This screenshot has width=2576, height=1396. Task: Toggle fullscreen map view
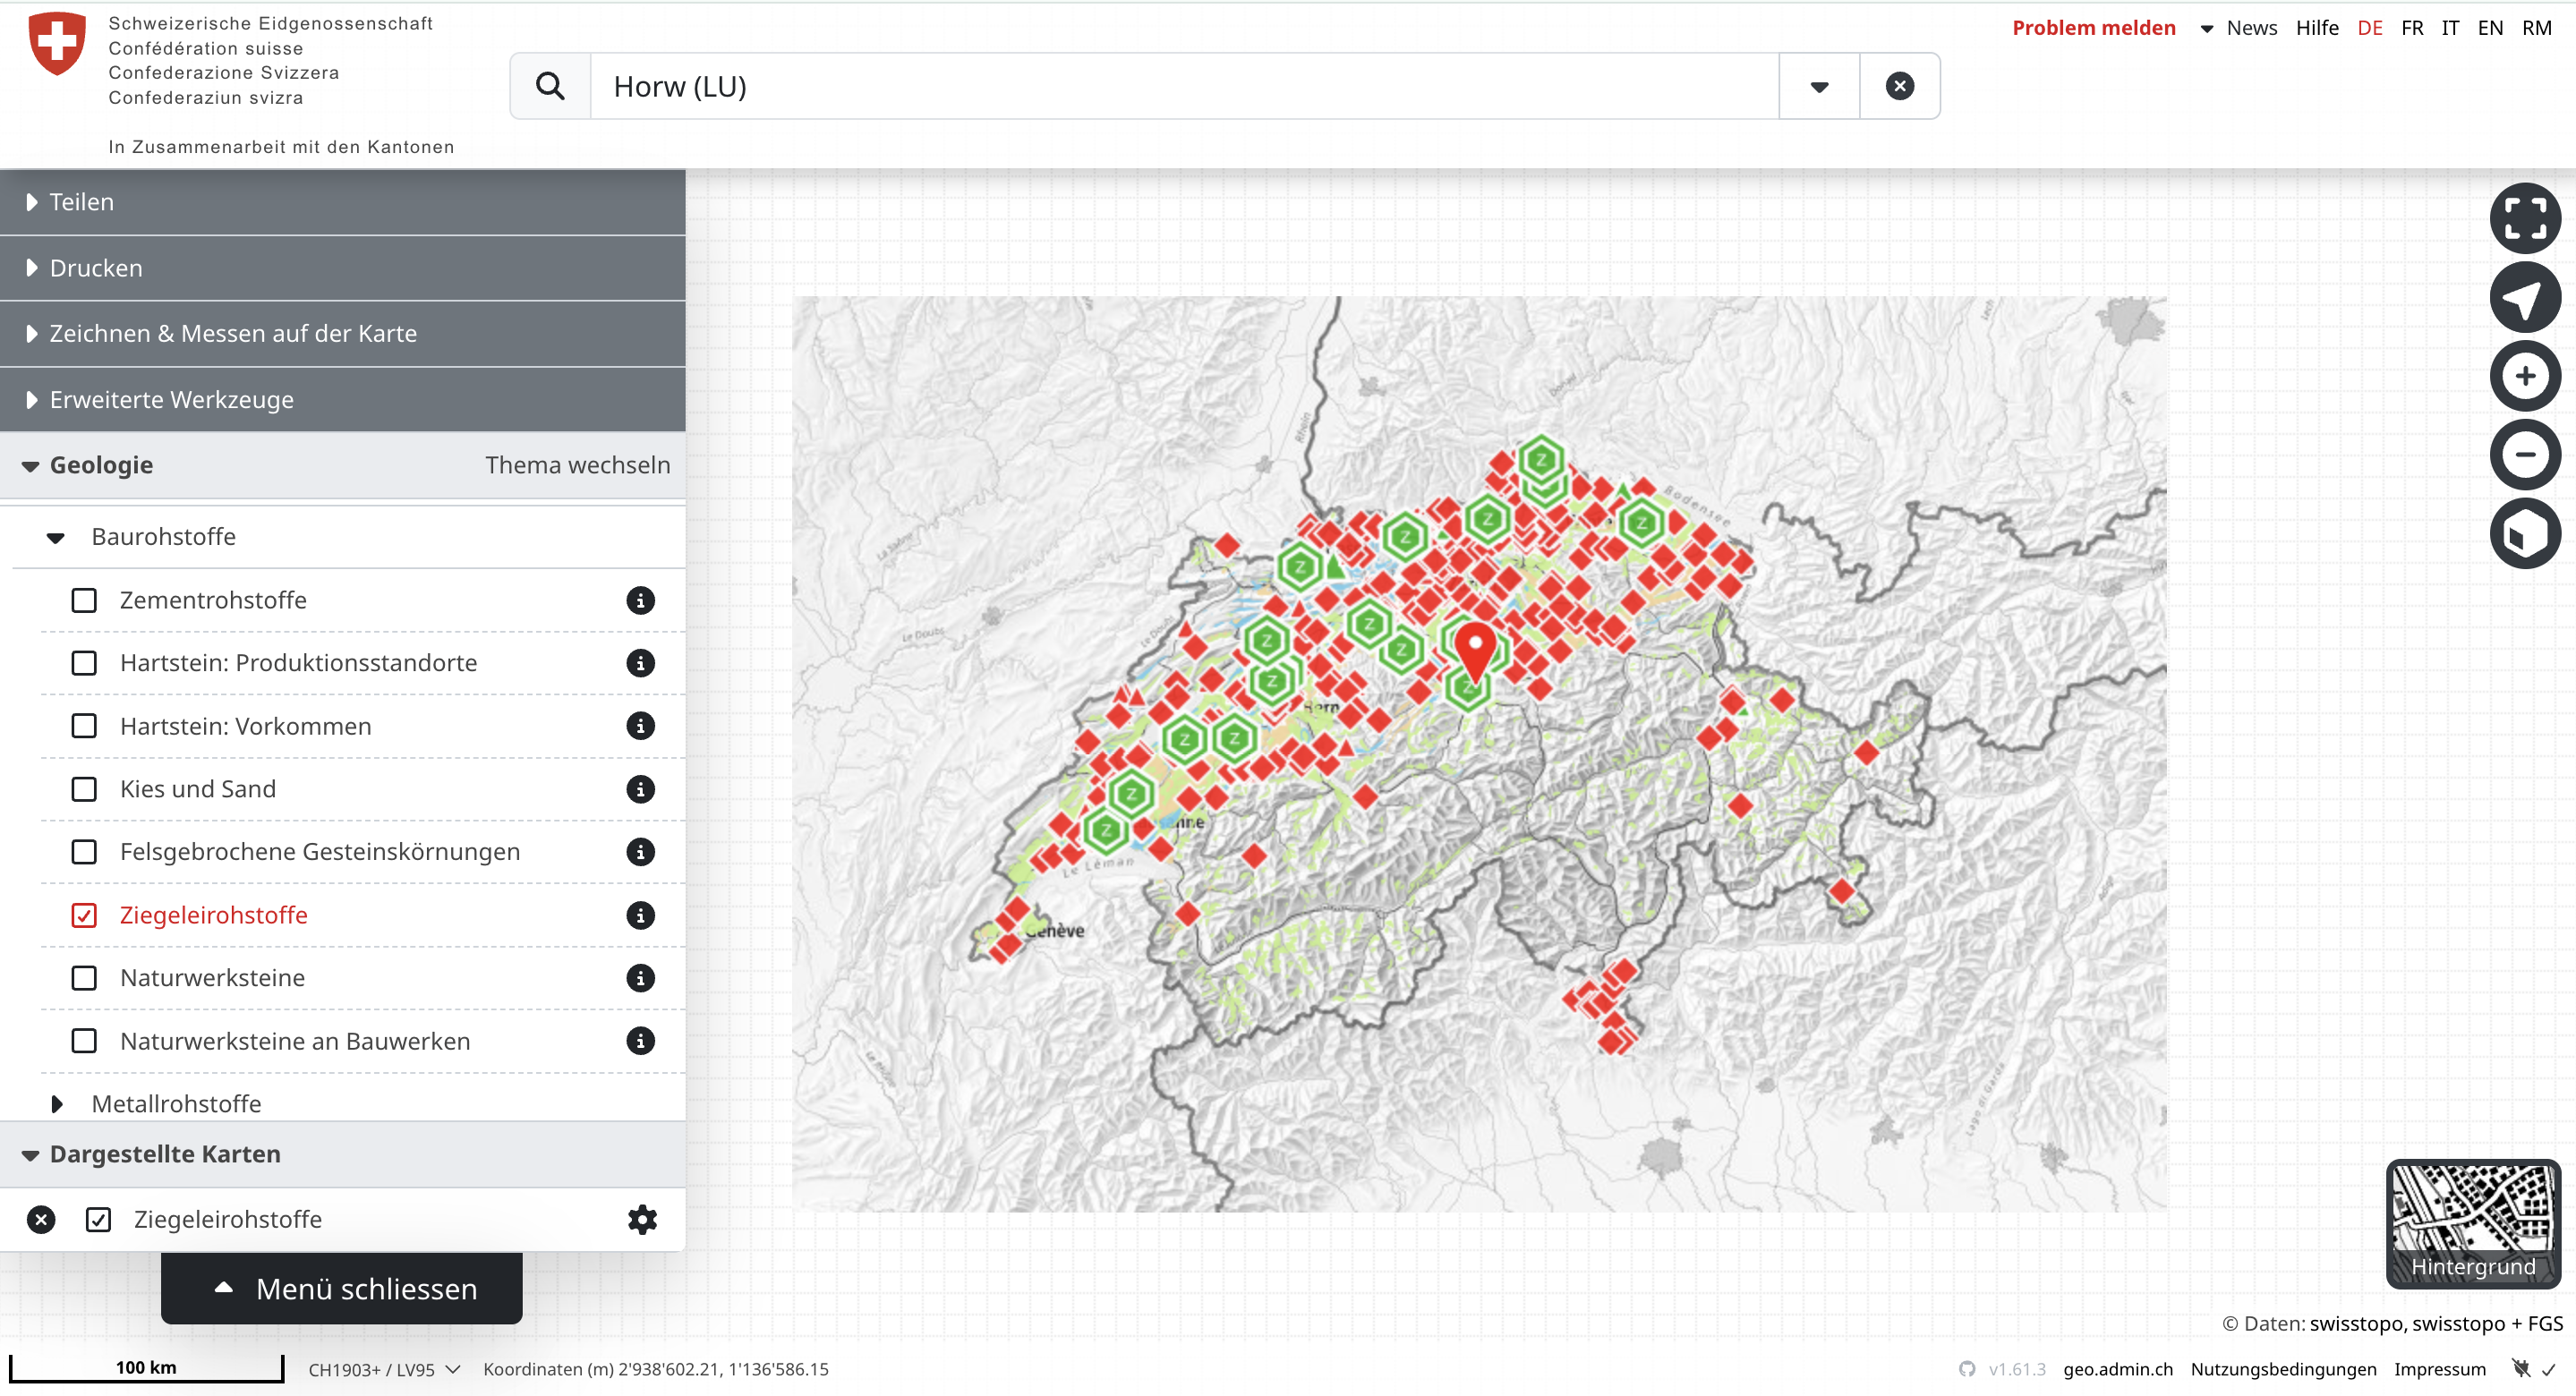[2524, 218]
